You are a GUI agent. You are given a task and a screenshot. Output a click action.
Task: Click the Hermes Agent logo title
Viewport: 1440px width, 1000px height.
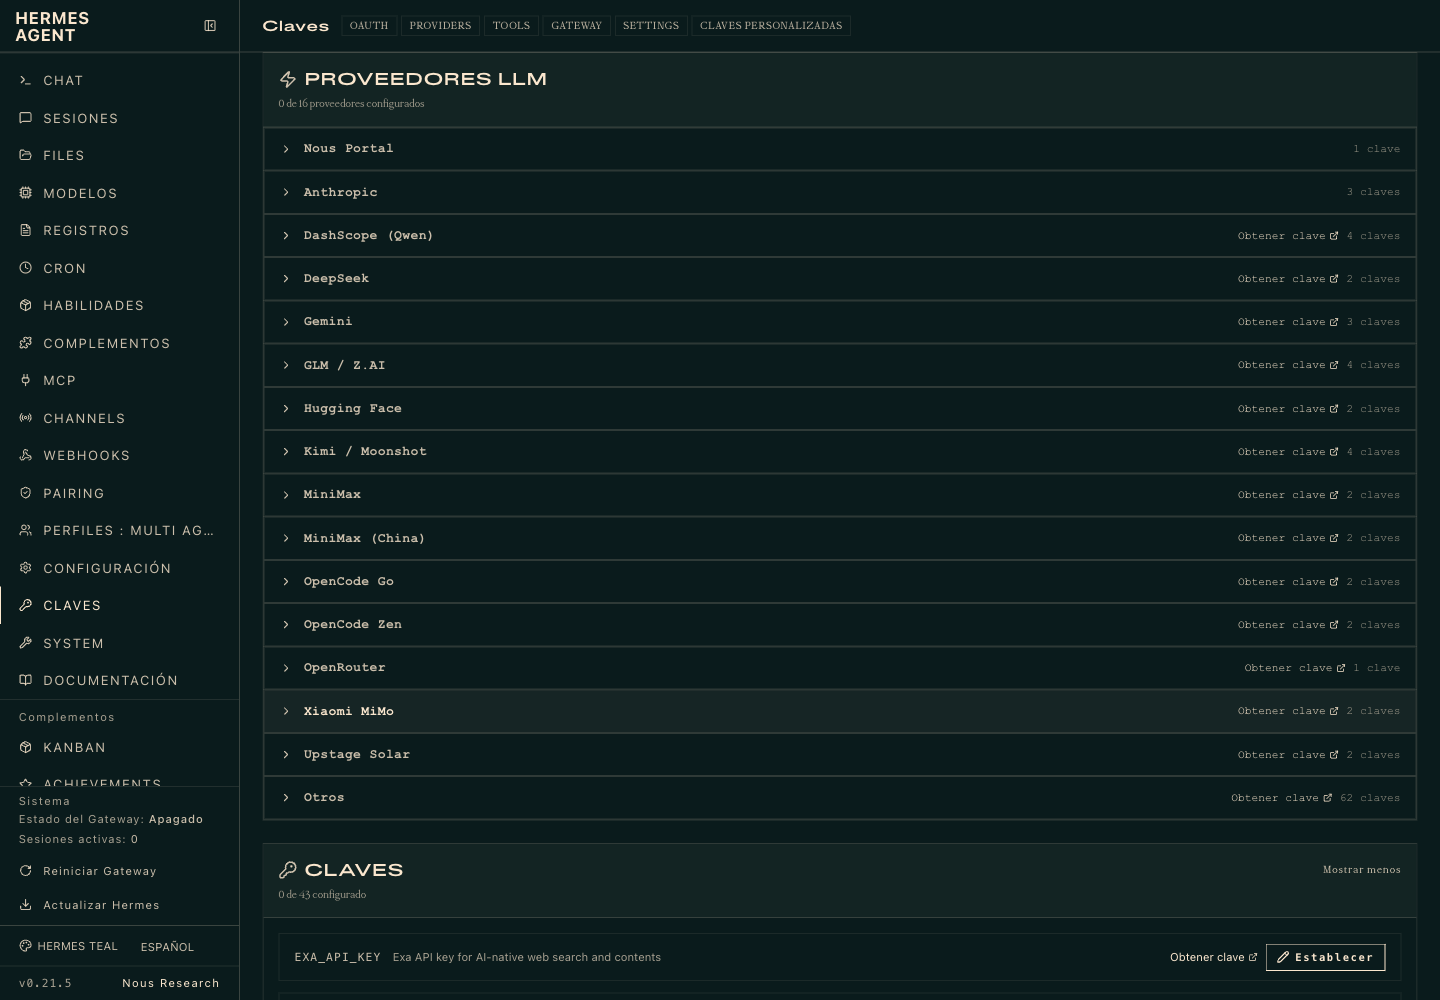click(52, 27)
